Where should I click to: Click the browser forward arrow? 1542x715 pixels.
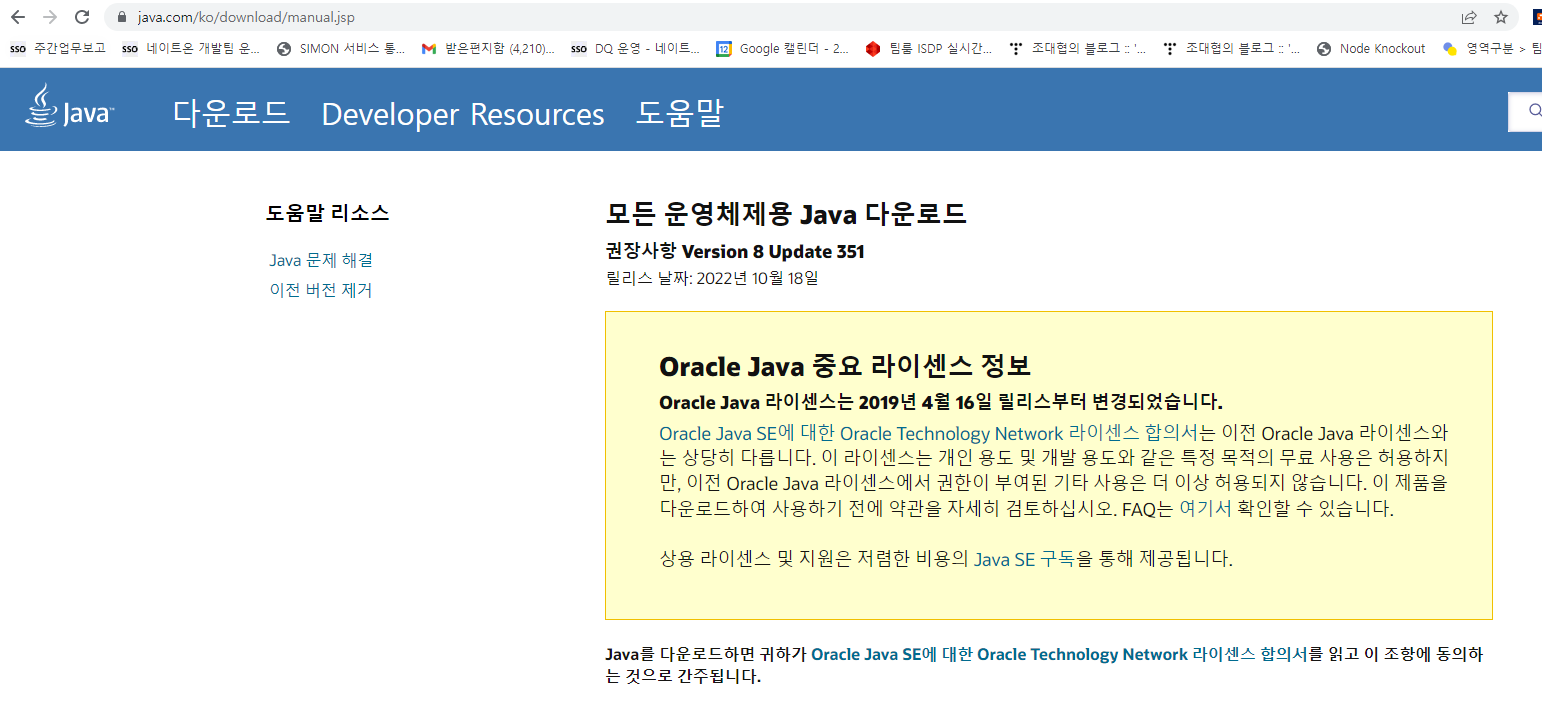pyautogui.click(x=50, y=17)
